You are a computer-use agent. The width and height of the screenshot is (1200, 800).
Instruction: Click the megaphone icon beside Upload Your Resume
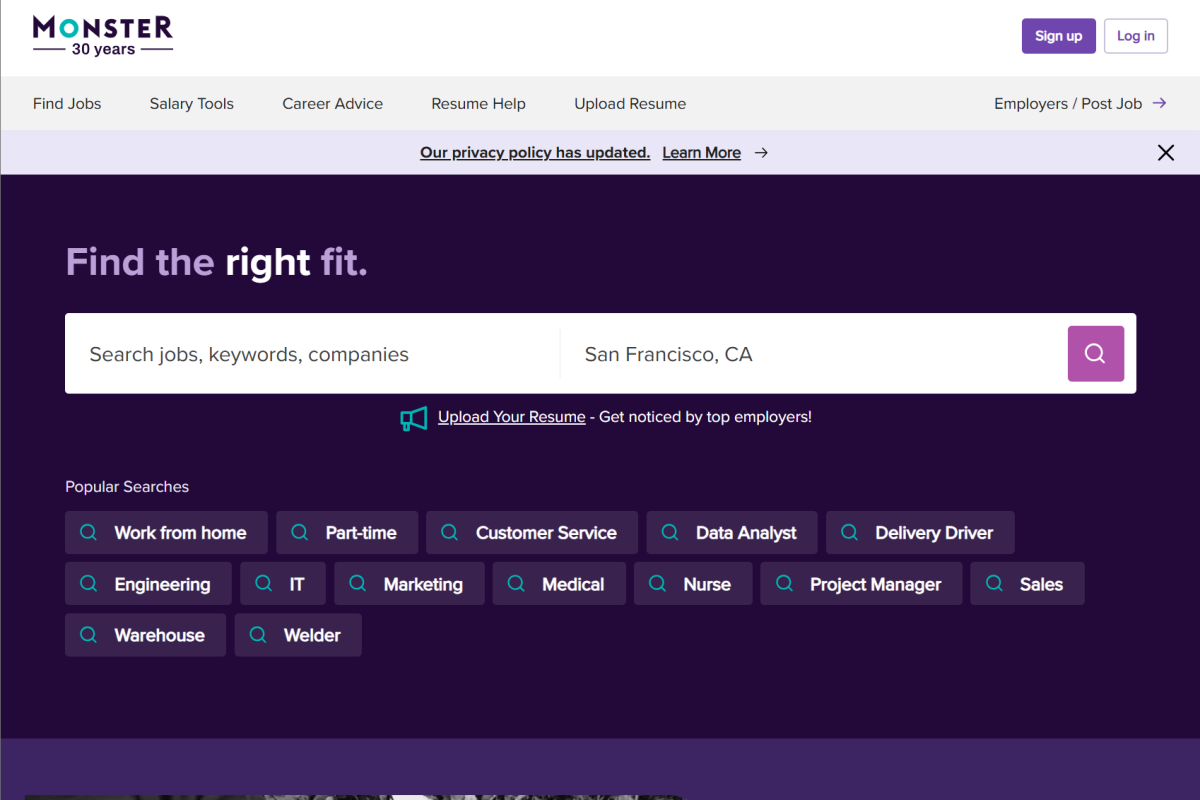coord(414,418)
